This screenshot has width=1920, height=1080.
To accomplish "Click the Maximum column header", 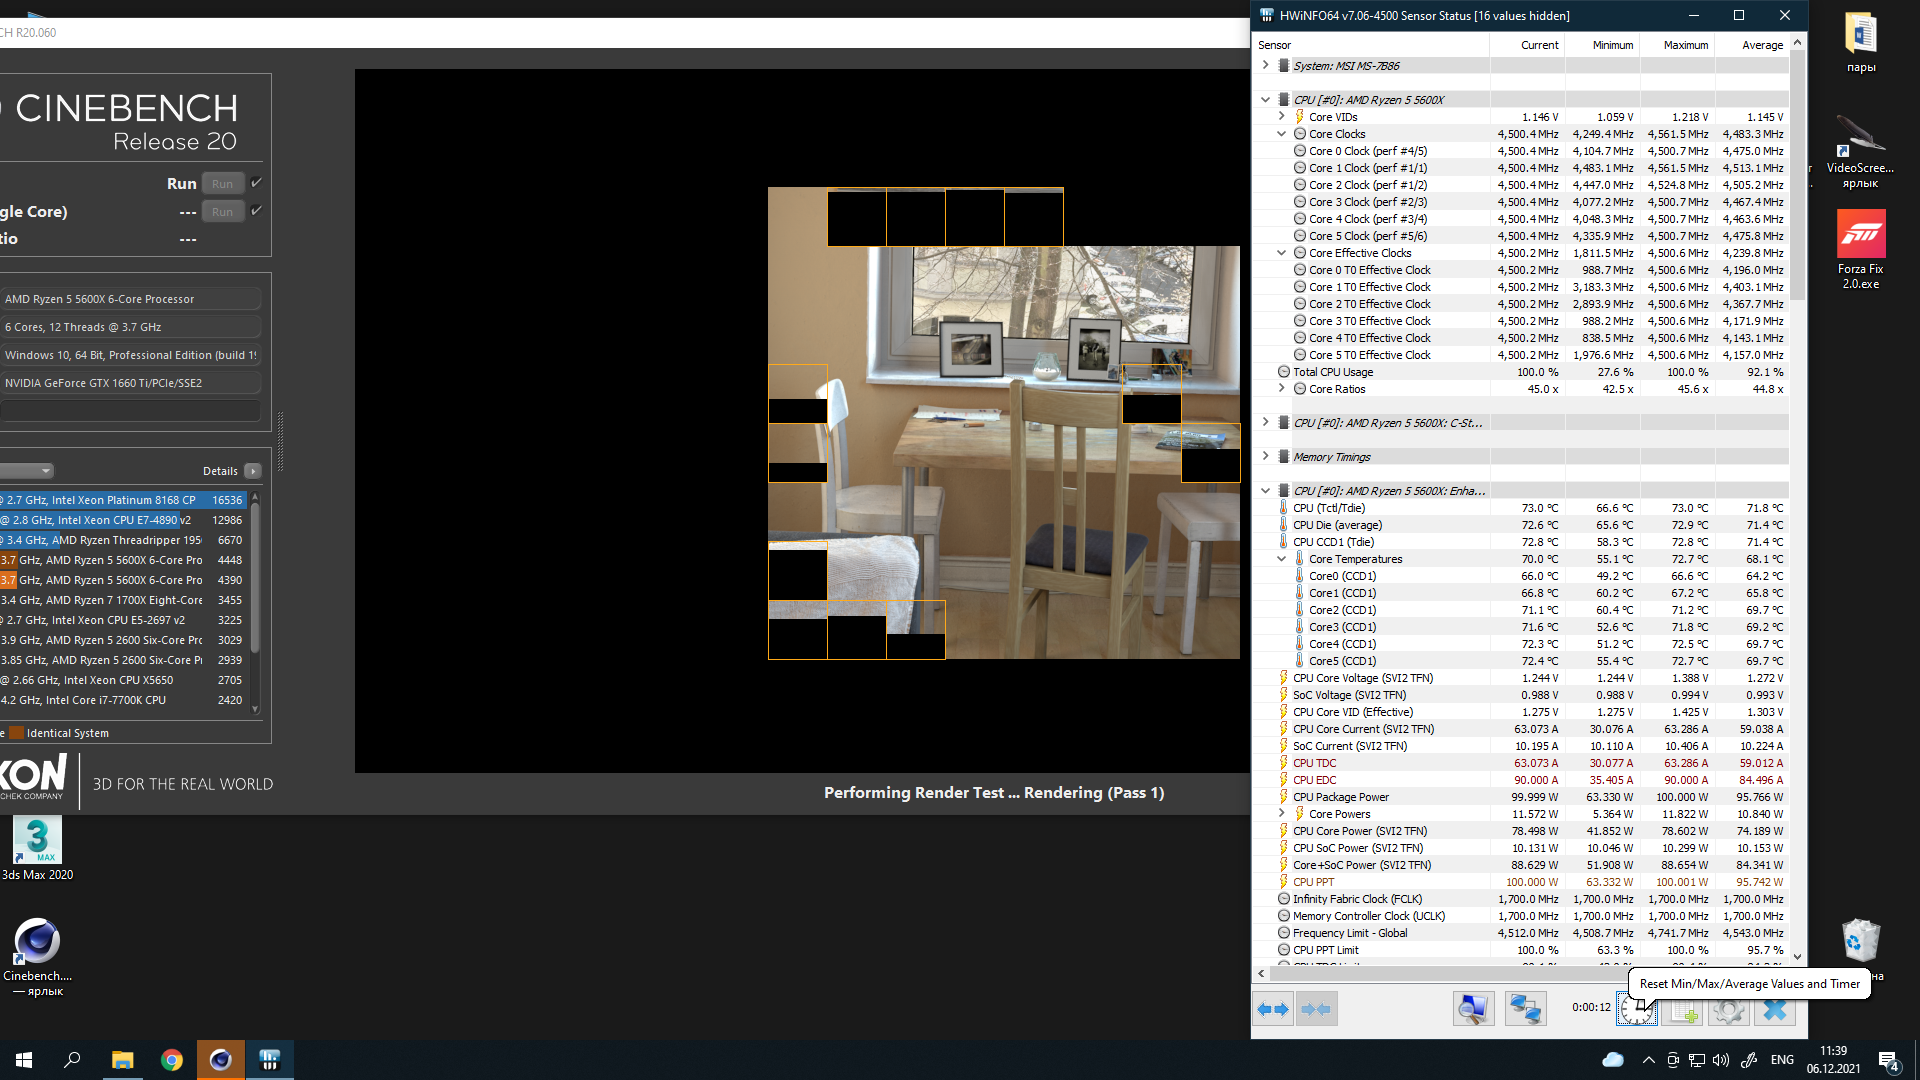I will coord(1685,45).
